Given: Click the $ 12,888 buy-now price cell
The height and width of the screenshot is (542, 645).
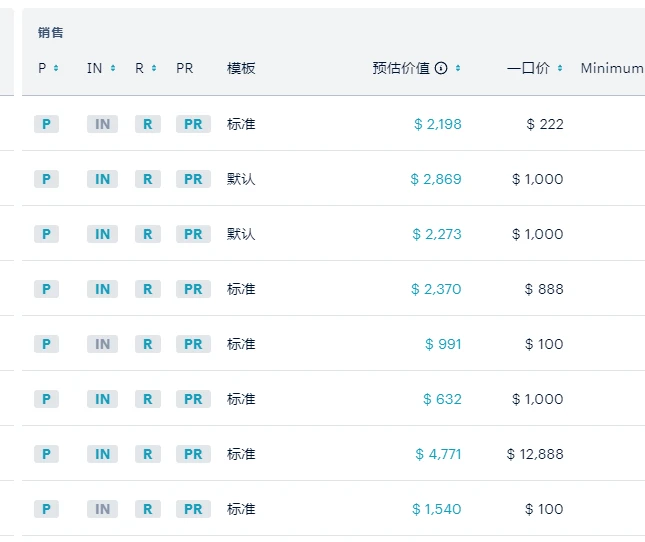Looking at the screenshot, I should click(x=535, y=454).
